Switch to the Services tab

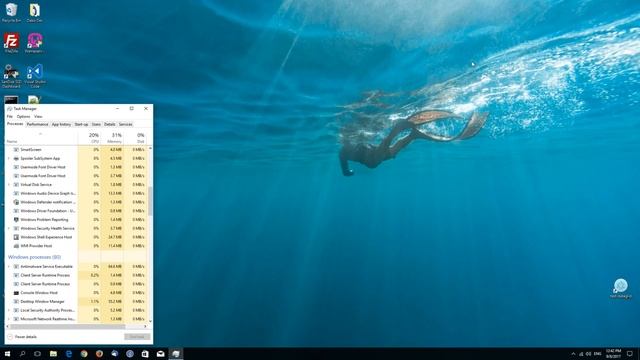pos(125,124)
